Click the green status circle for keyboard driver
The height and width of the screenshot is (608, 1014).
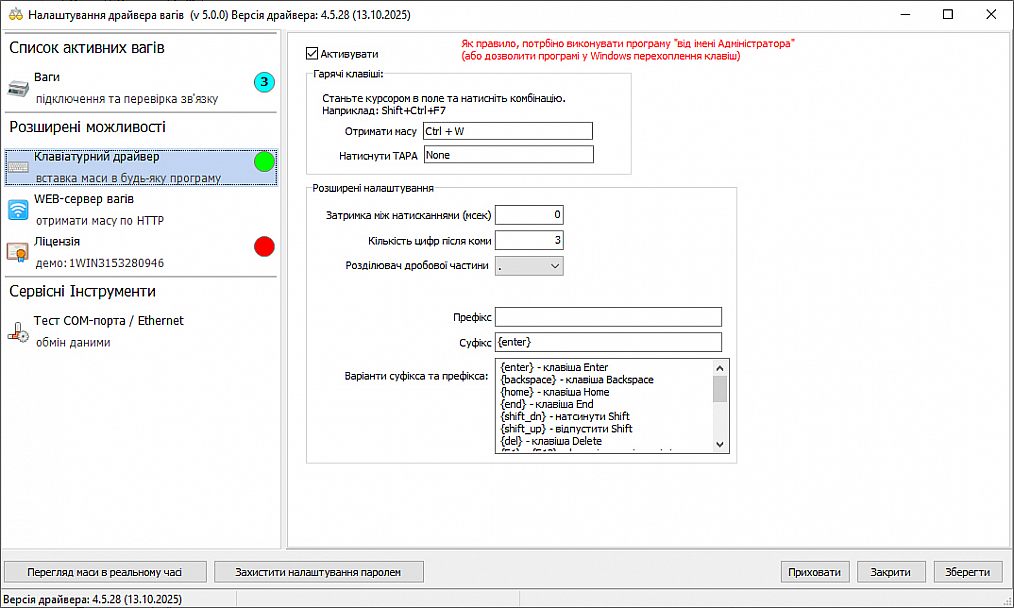point(264,162)
